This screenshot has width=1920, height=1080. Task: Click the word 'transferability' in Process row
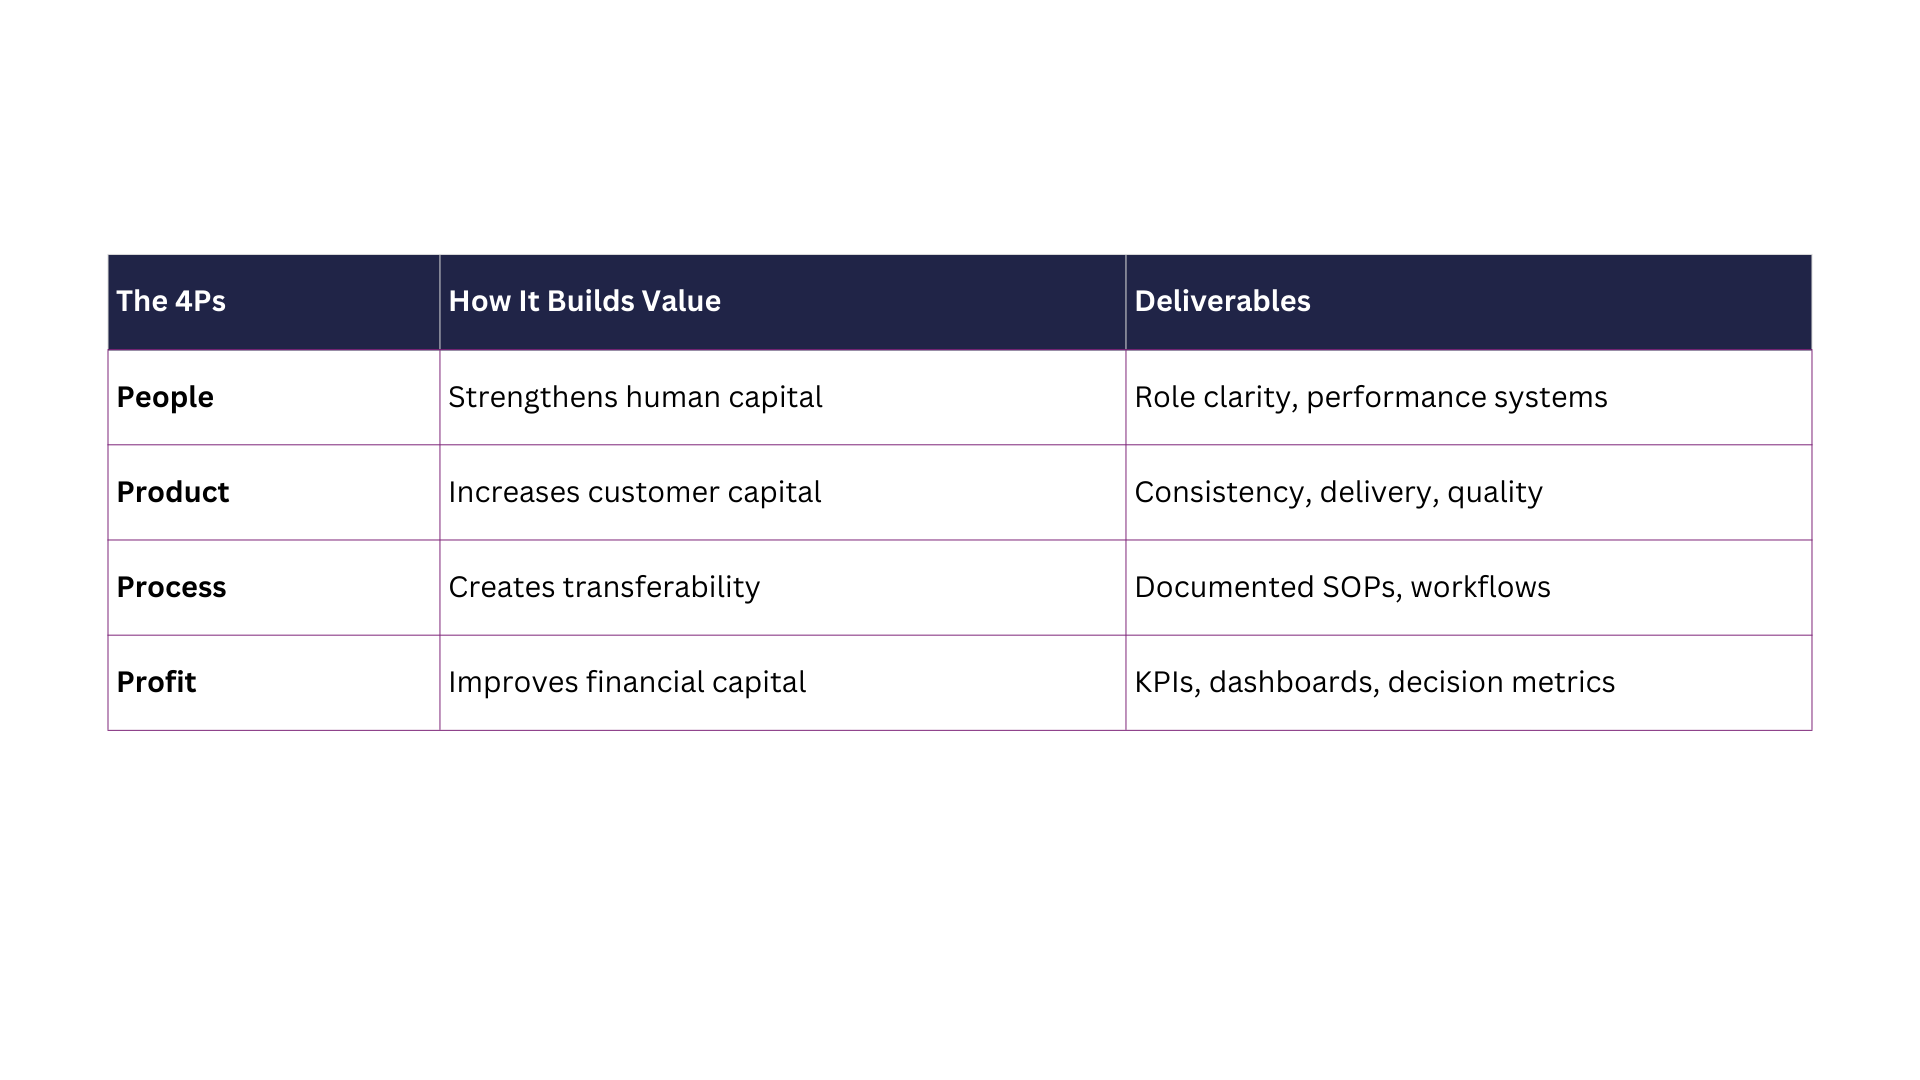(x=661, y=588)
